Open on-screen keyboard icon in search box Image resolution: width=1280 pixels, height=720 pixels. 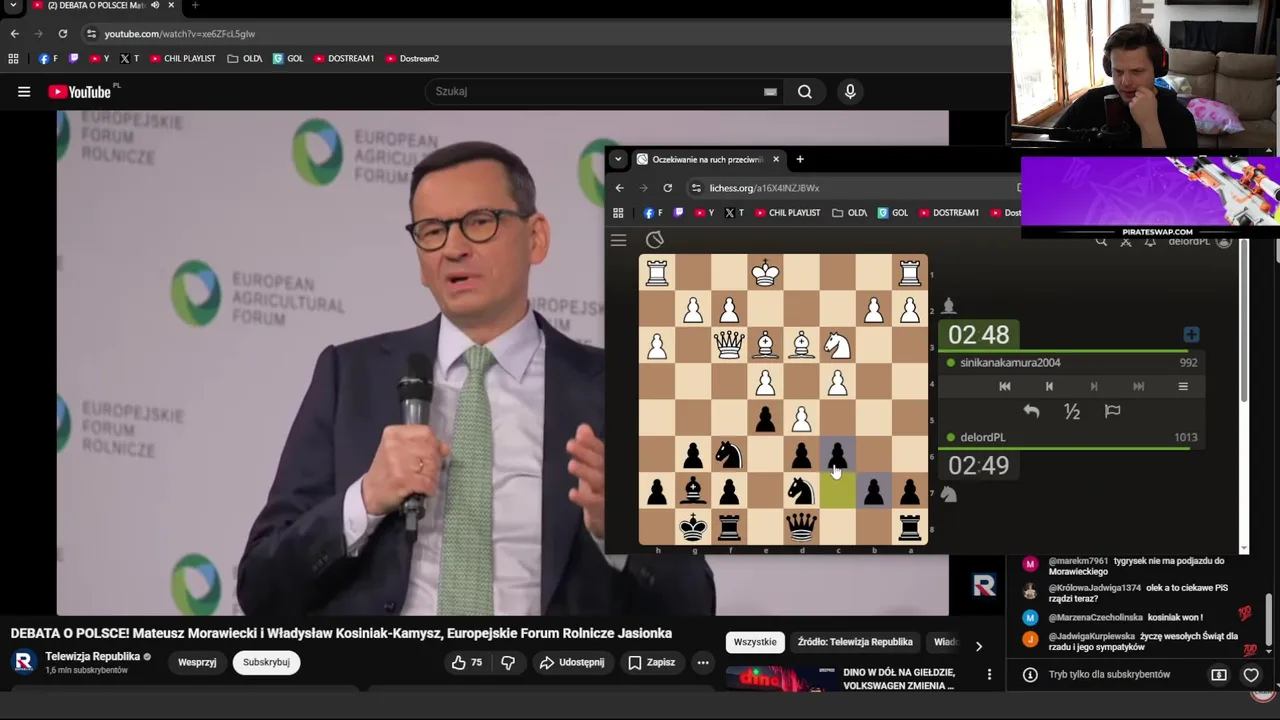click(770, 92)
